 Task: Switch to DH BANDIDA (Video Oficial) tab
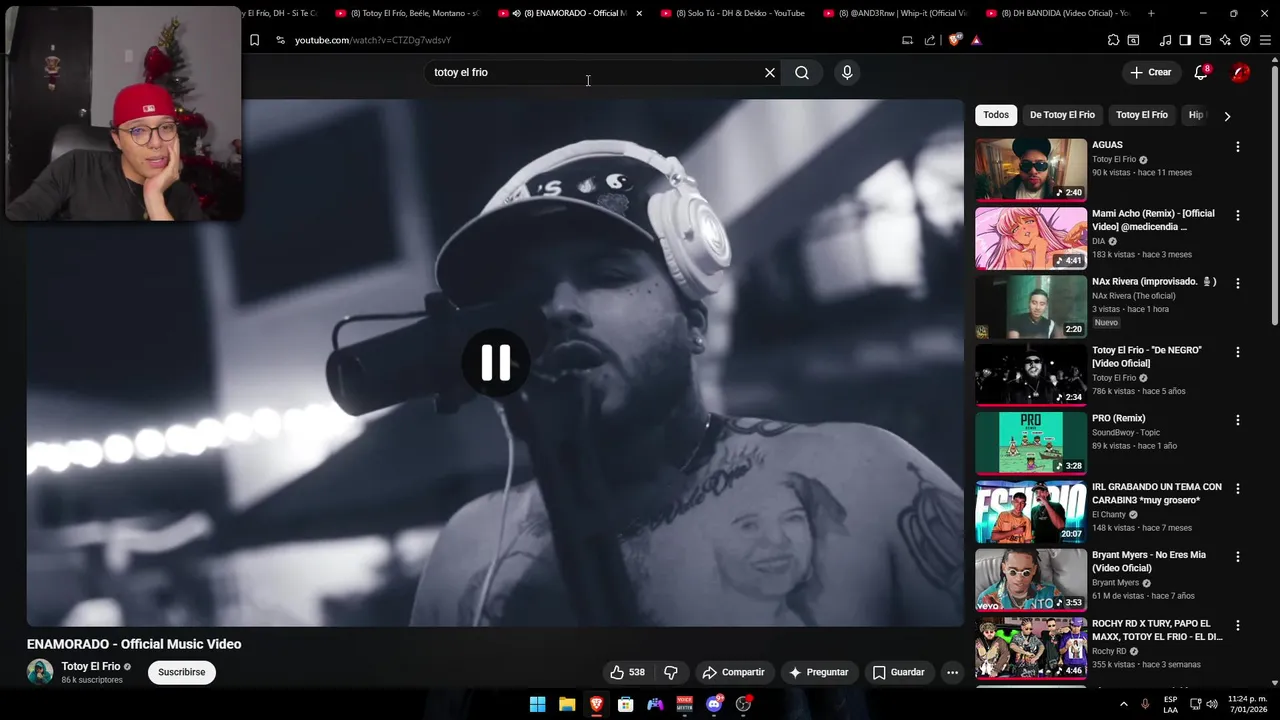(x=1057, y=13)
